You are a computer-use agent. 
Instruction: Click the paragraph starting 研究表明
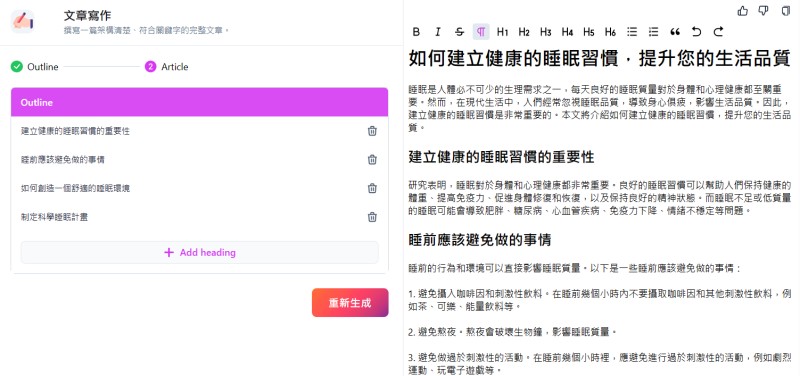[x=600, y=197]
